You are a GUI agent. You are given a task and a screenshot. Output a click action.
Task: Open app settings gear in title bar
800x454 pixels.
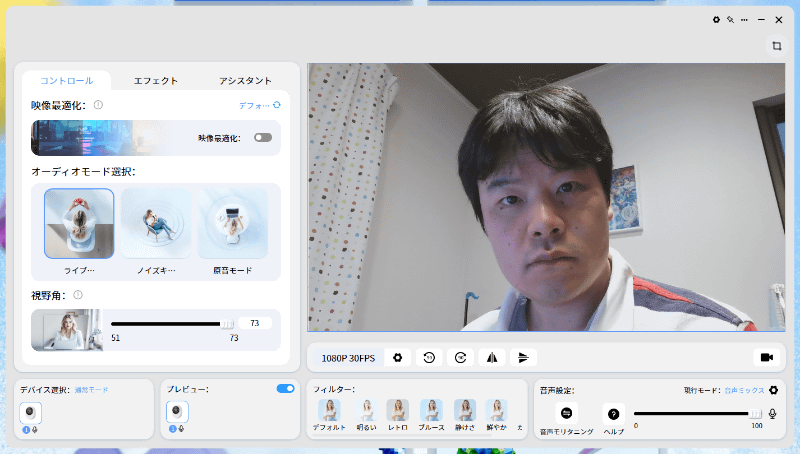tap(716, 19)
